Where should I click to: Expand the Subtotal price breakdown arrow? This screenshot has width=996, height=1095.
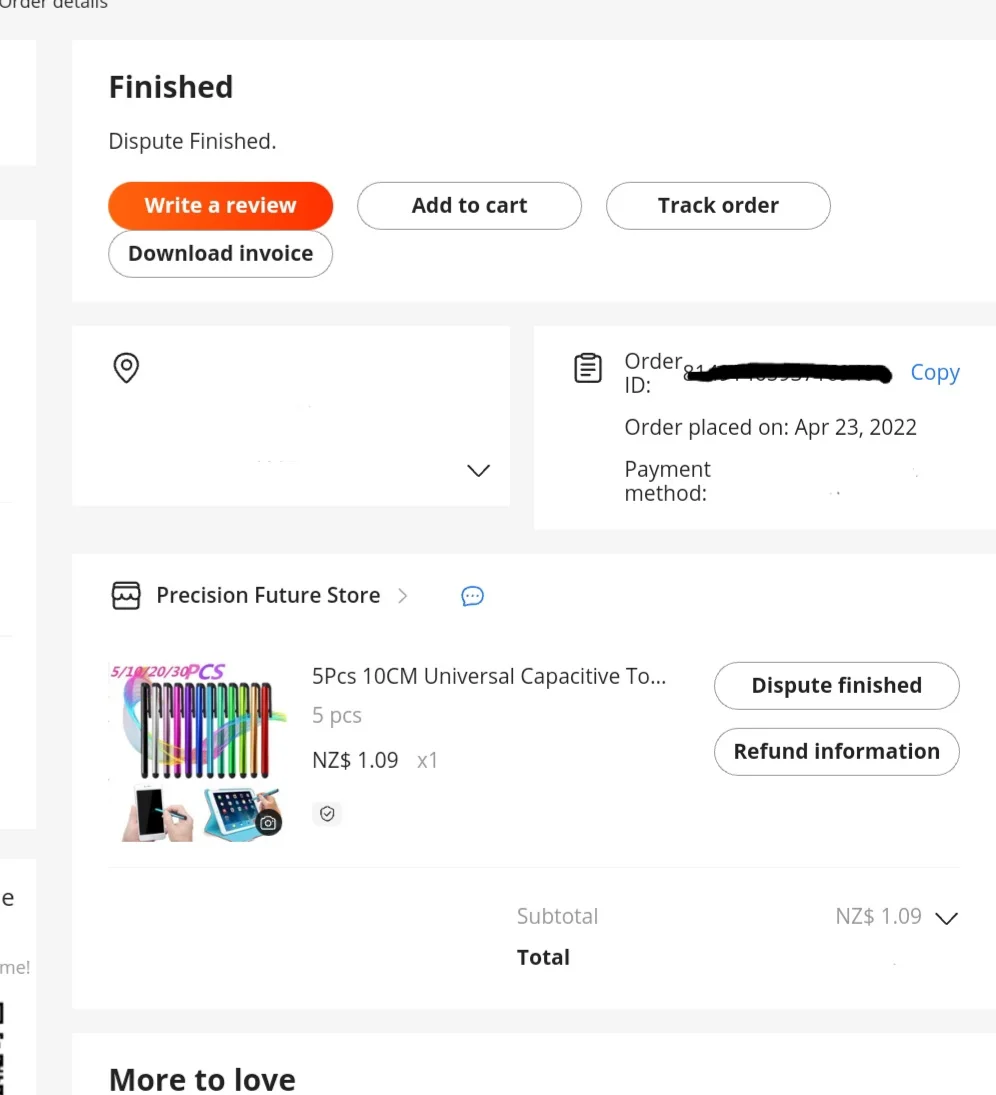(946, 918)
